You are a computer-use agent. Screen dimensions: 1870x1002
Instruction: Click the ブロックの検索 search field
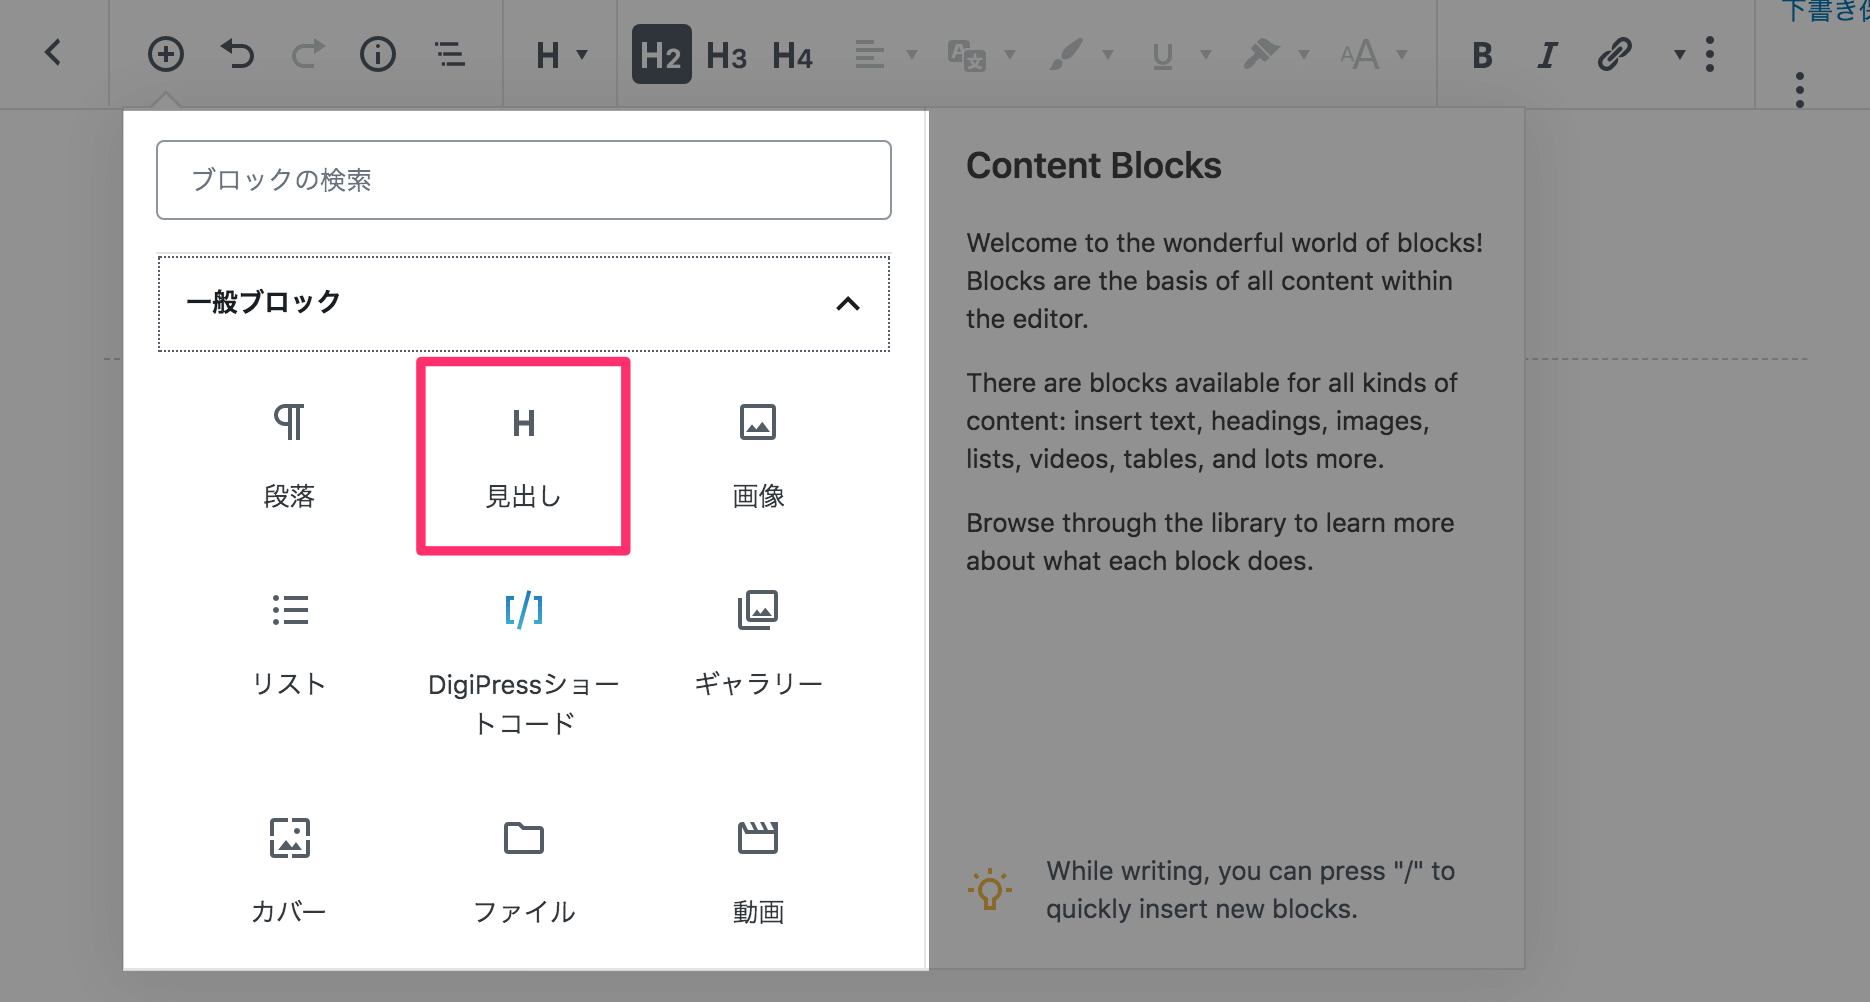click(x=523, y=180)
